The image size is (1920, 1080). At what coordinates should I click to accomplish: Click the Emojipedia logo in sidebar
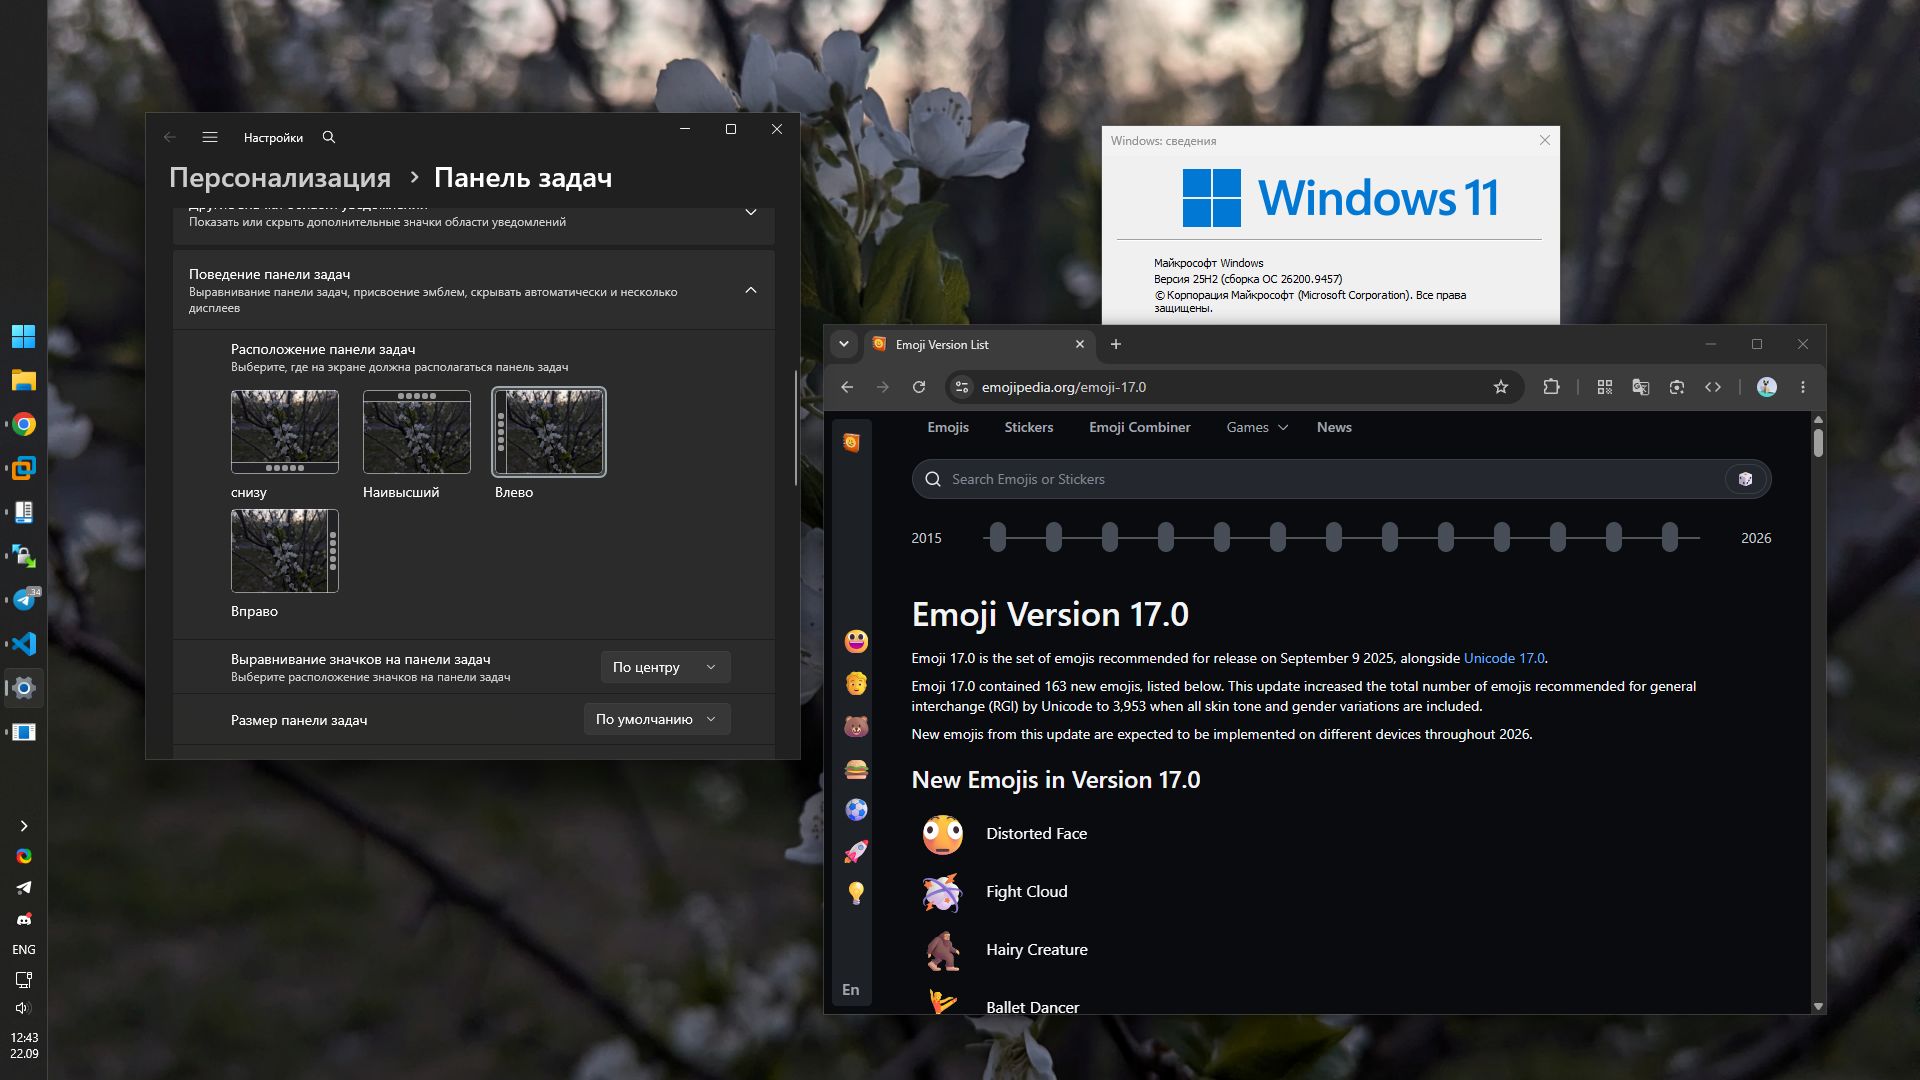click(x=851, y=442)
